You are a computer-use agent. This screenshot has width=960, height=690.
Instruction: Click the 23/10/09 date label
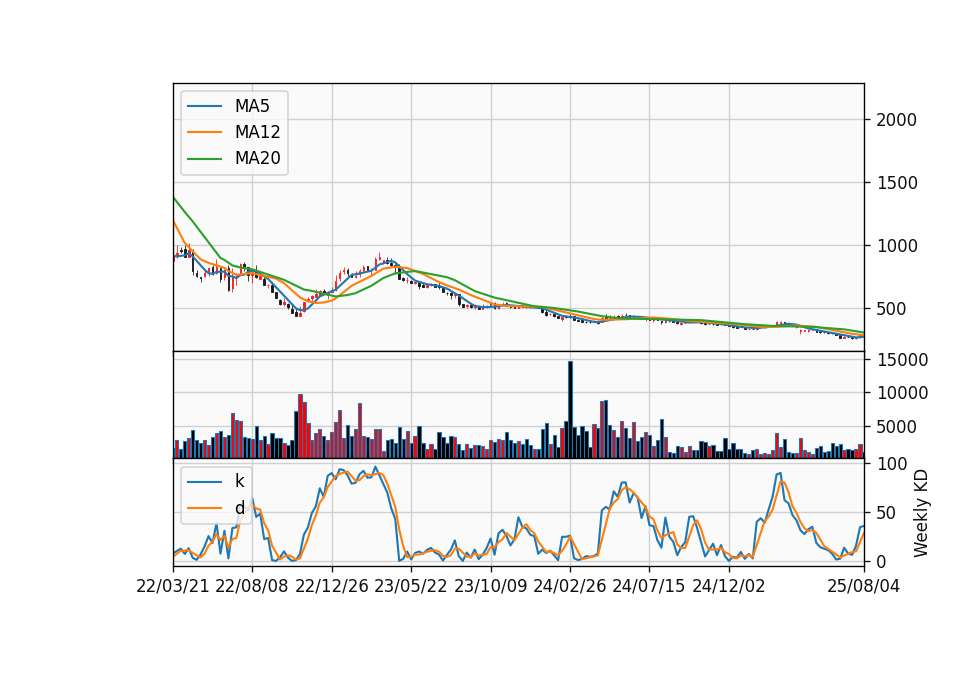[490, 587]
